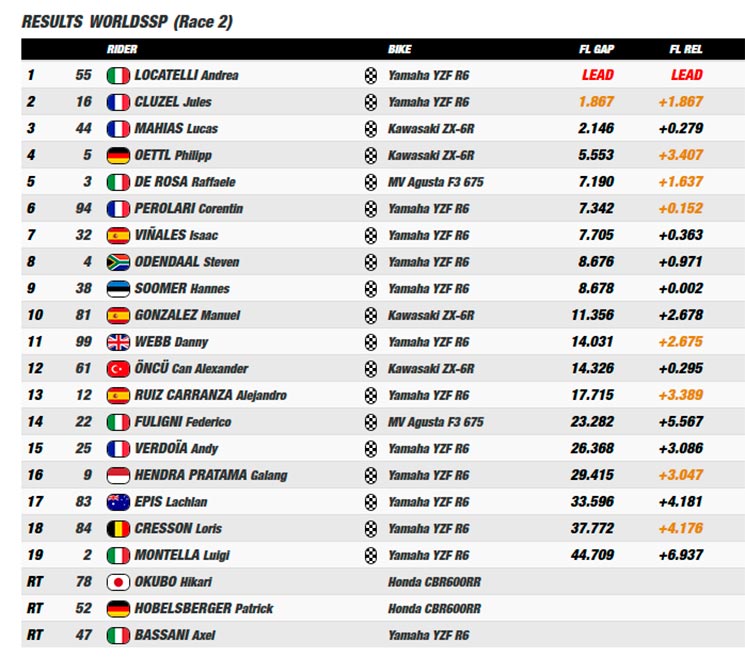Click the chequered flag icon in CLUZEL Jules row

point(371,102)
